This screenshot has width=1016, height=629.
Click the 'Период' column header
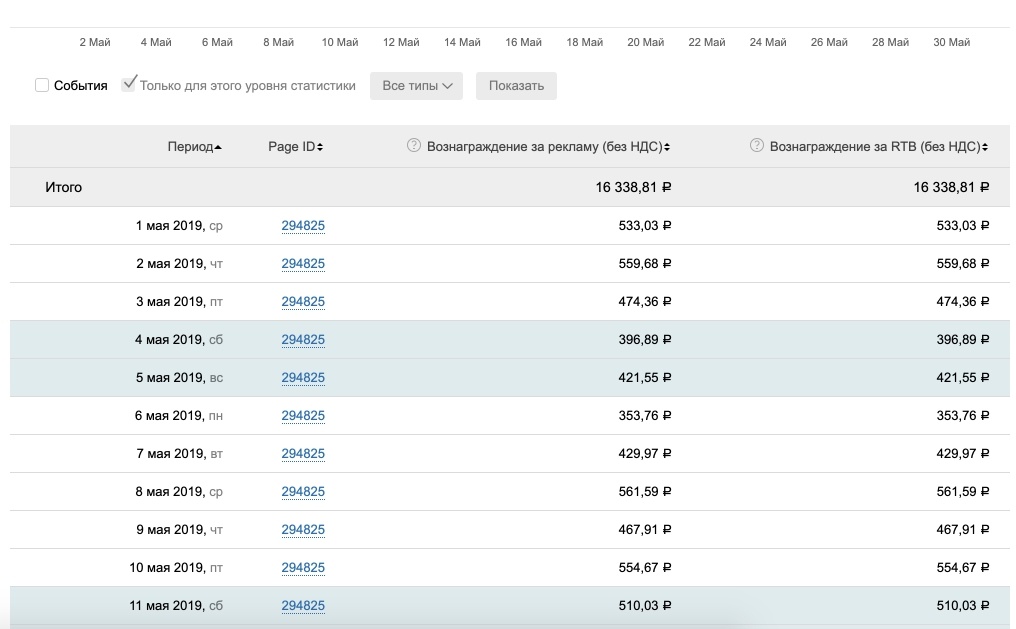tap(190, 147)
